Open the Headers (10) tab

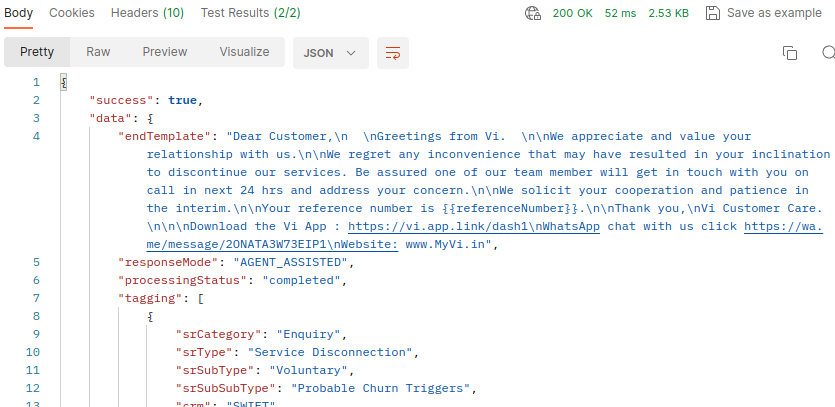point(147,13)
